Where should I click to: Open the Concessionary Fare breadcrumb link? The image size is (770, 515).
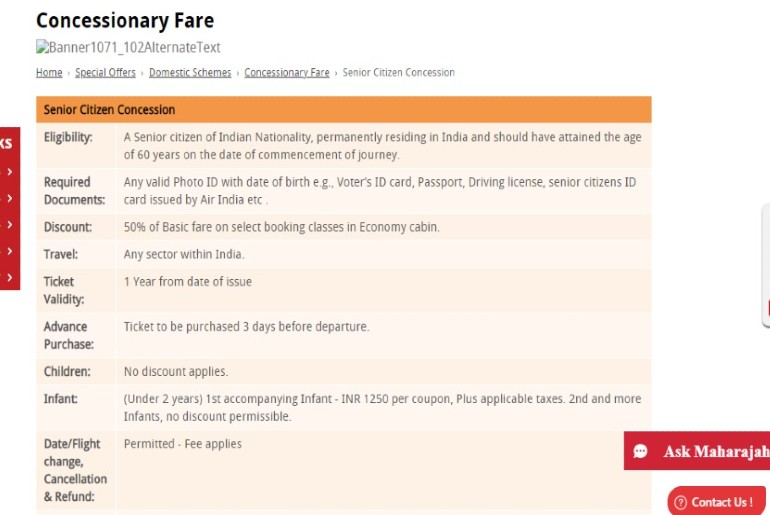(287, 73)
